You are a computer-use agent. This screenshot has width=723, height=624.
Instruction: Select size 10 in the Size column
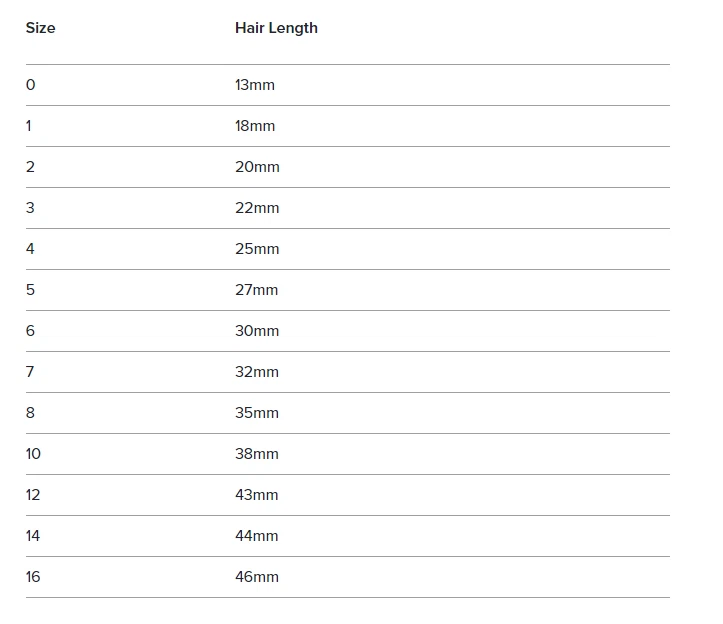tap(33, 454)
